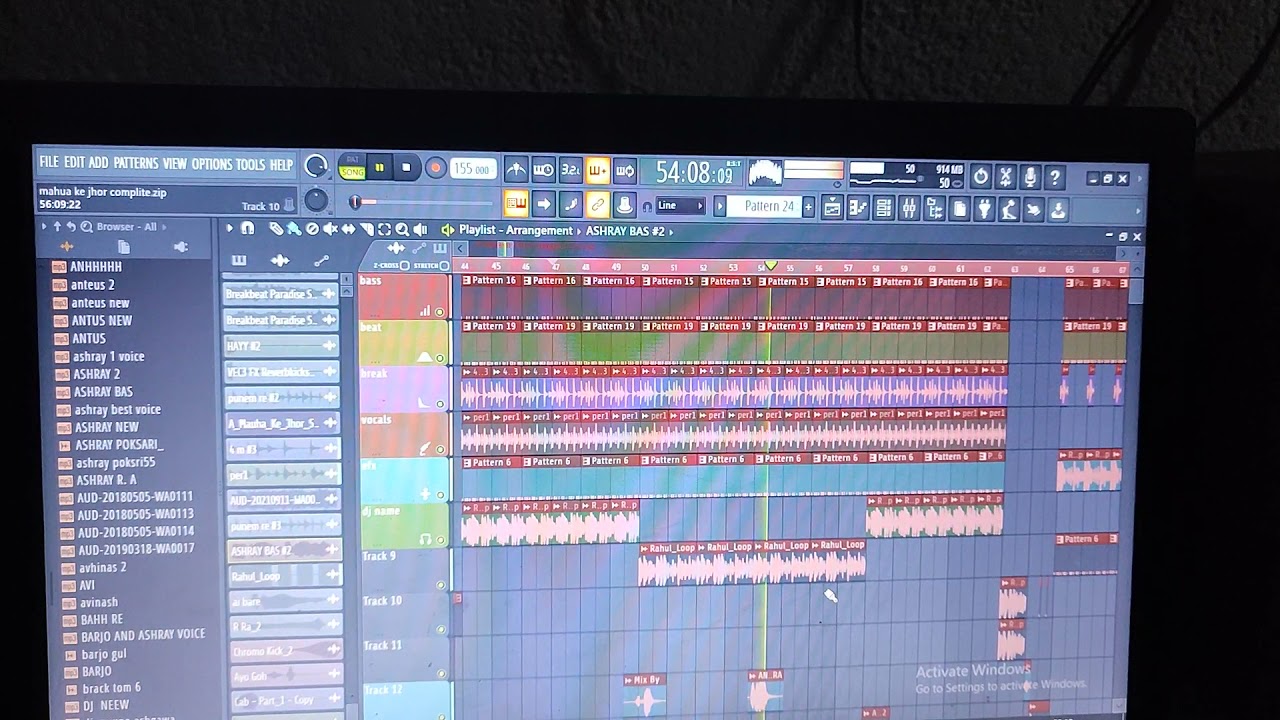This screenshot has height=720, width=1280.
Task: Mute the bass track
Action: [x=439, y=312]
